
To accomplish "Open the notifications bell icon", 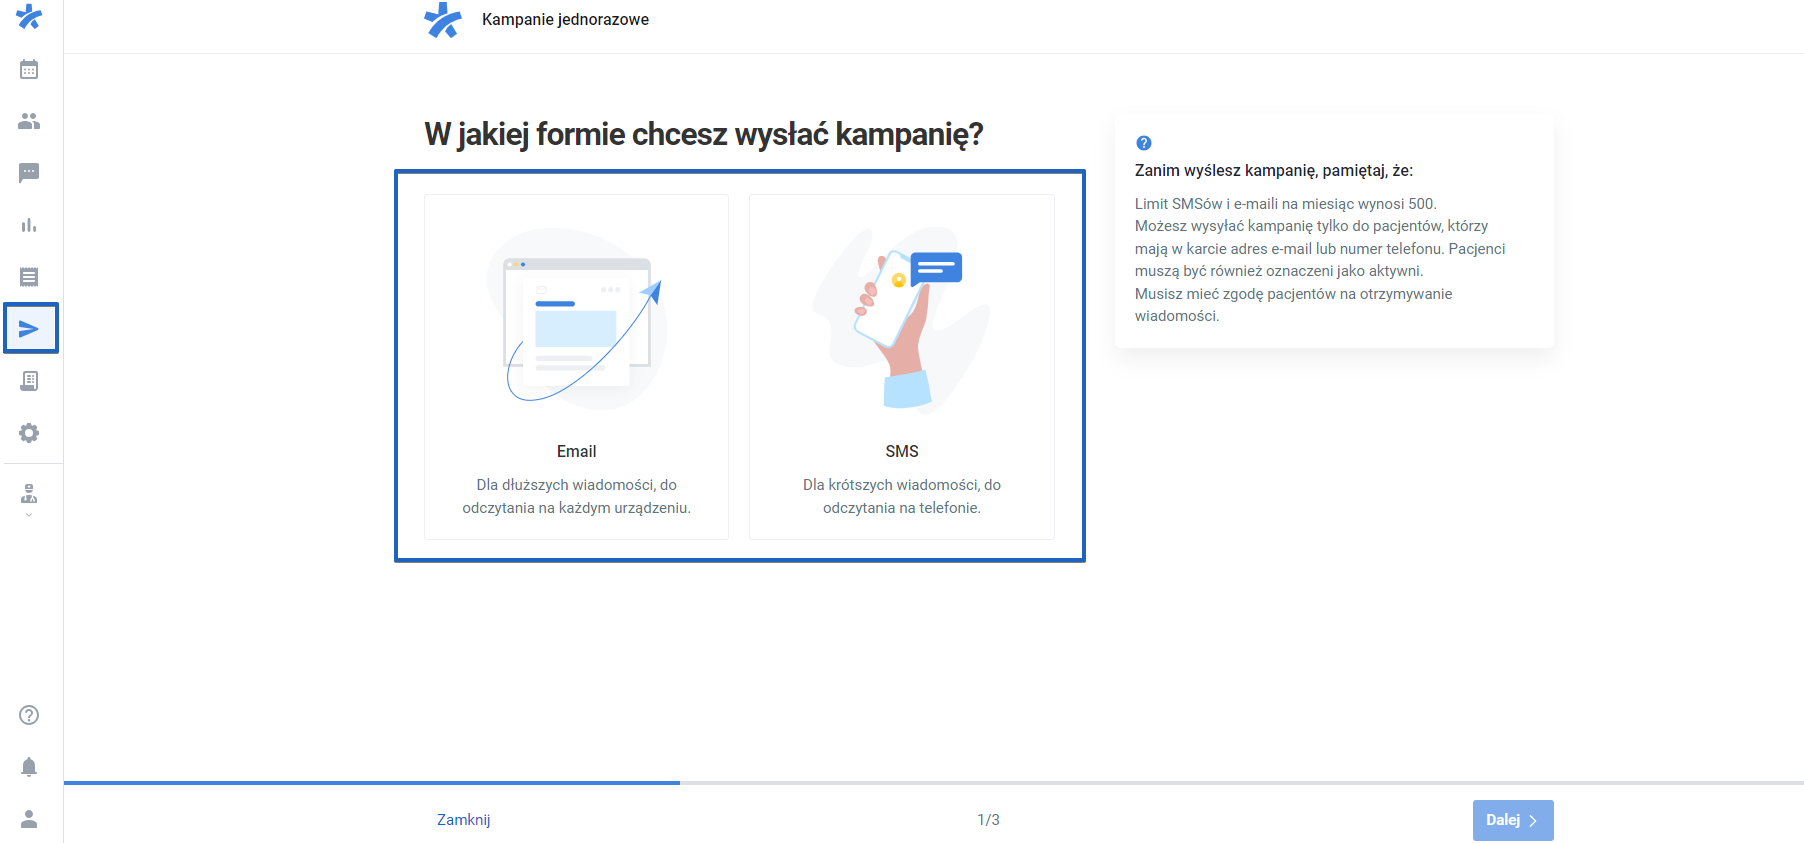I will click(29, 767).
